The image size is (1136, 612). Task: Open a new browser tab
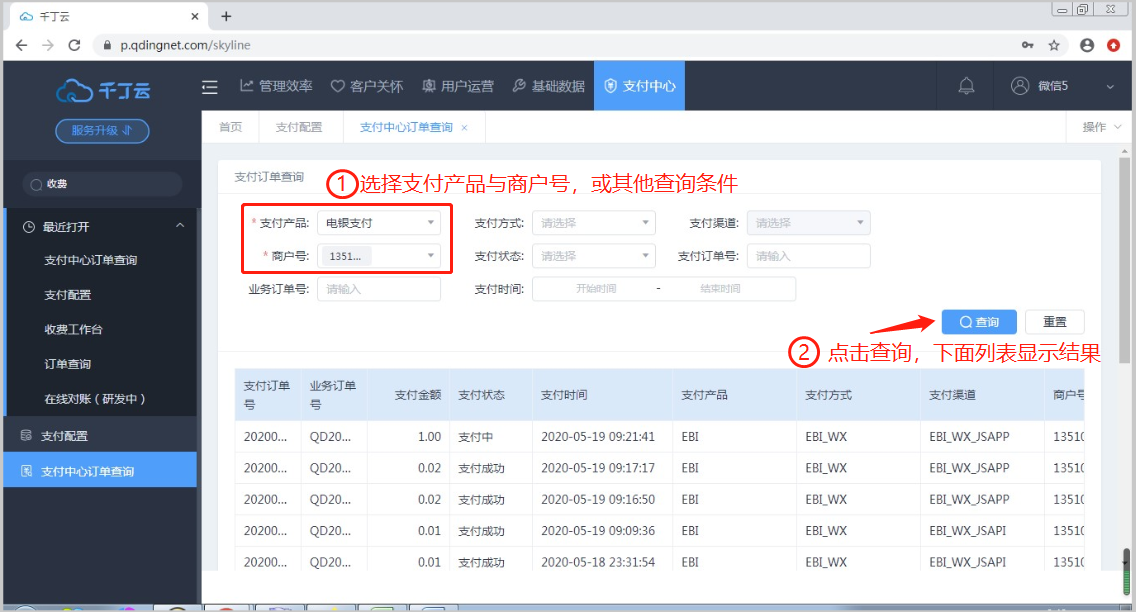coord(226,16)
